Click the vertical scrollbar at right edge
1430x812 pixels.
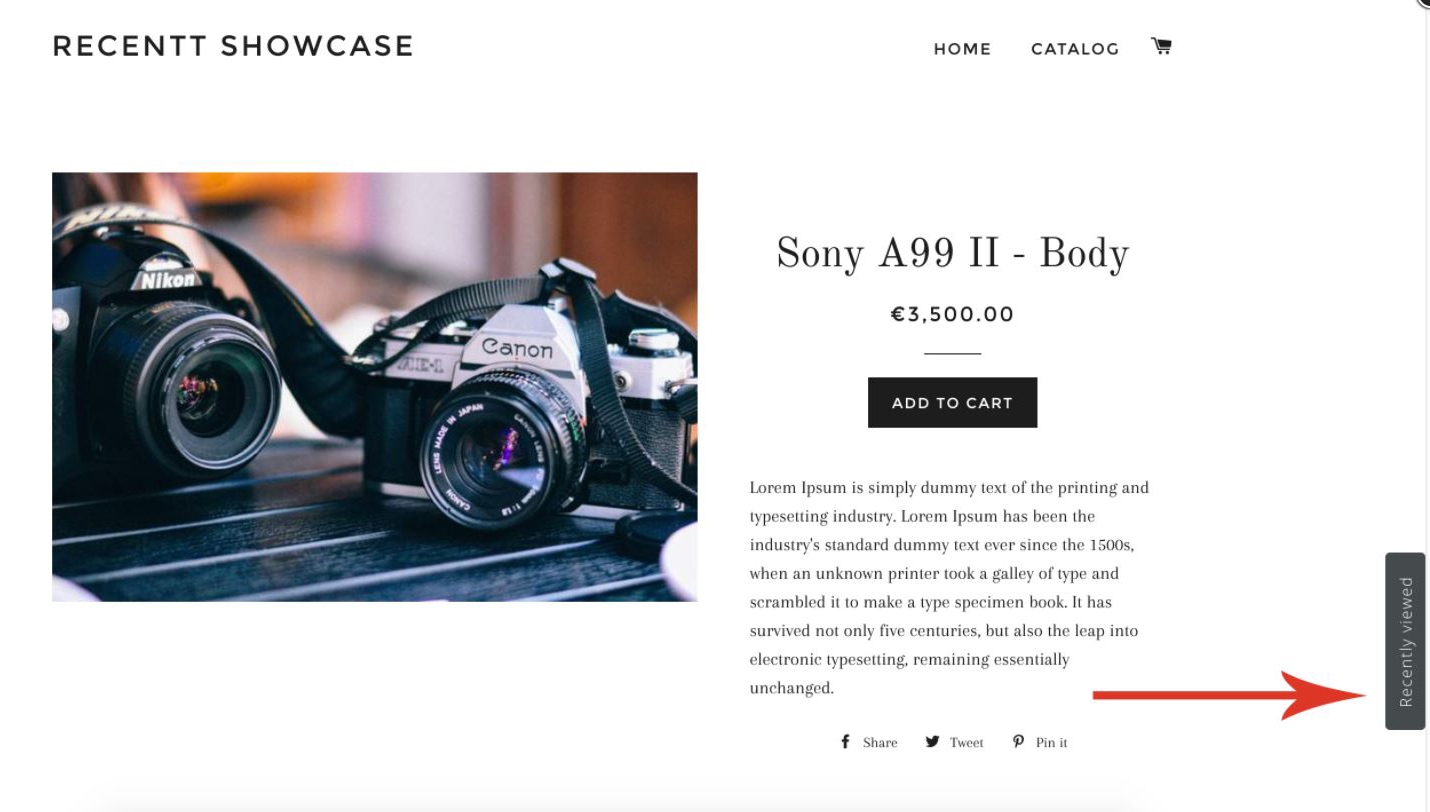point(1427,406)
